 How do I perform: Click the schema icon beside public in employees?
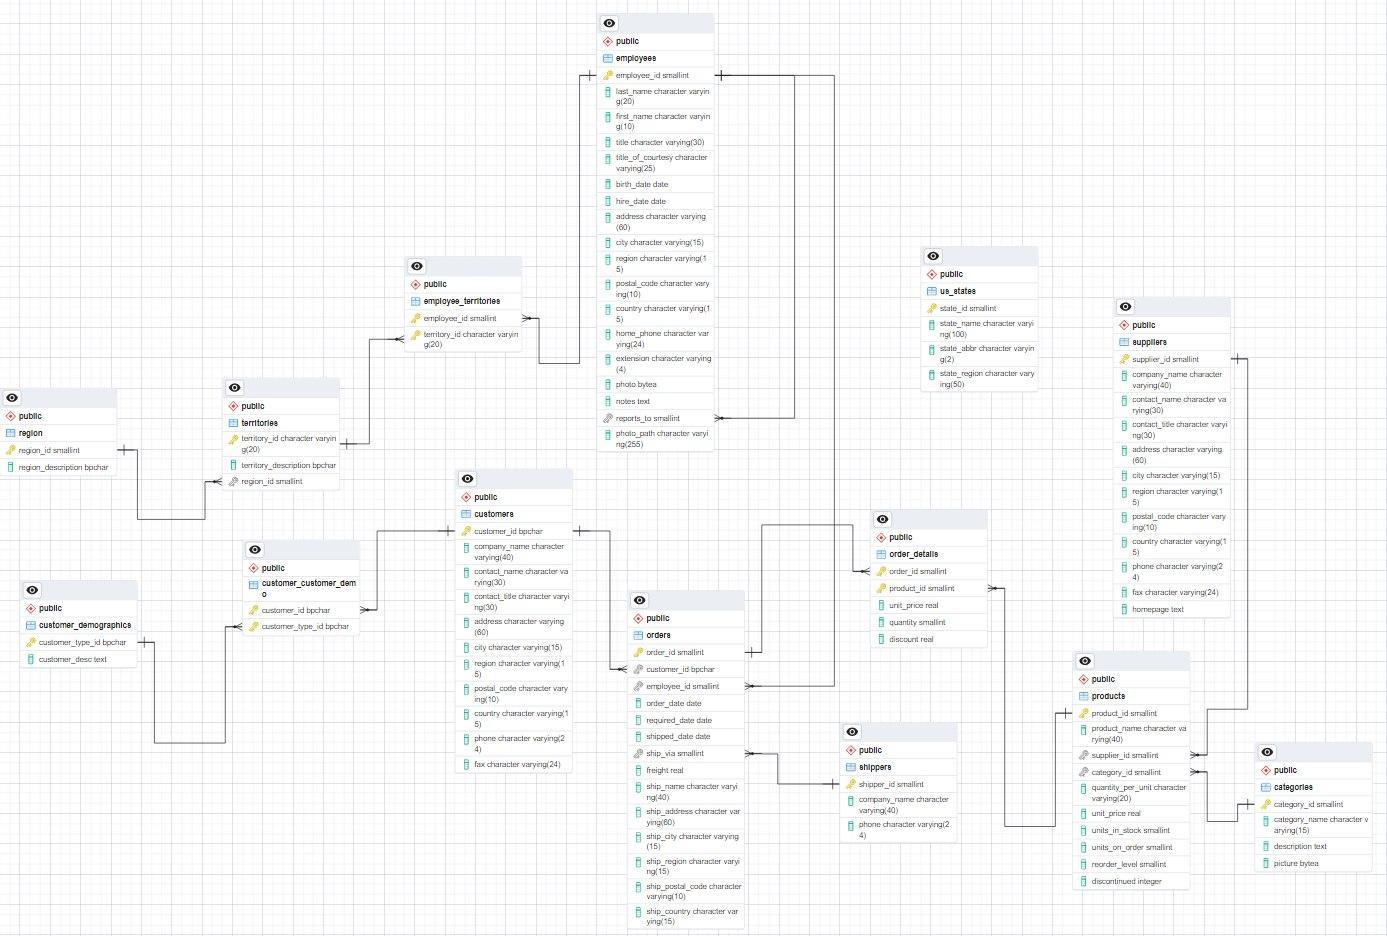(608, 41)
